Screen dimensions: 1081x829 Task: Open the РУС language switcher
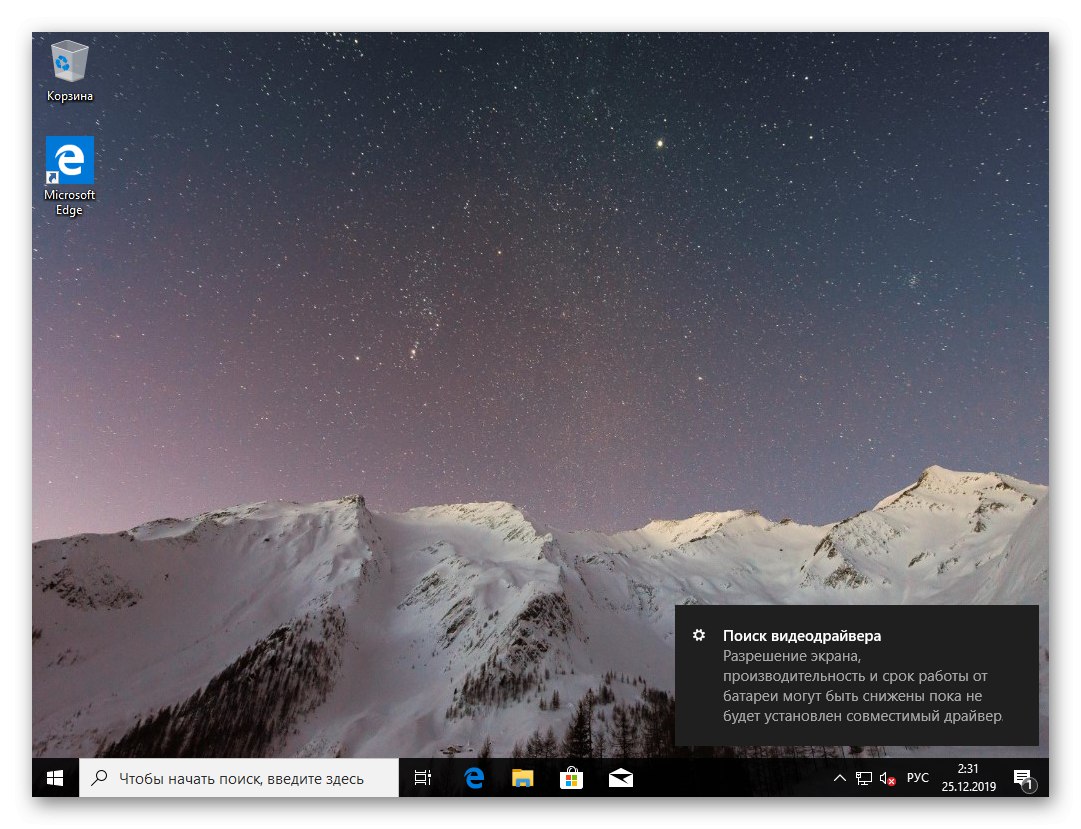click(x=917, y=777)
